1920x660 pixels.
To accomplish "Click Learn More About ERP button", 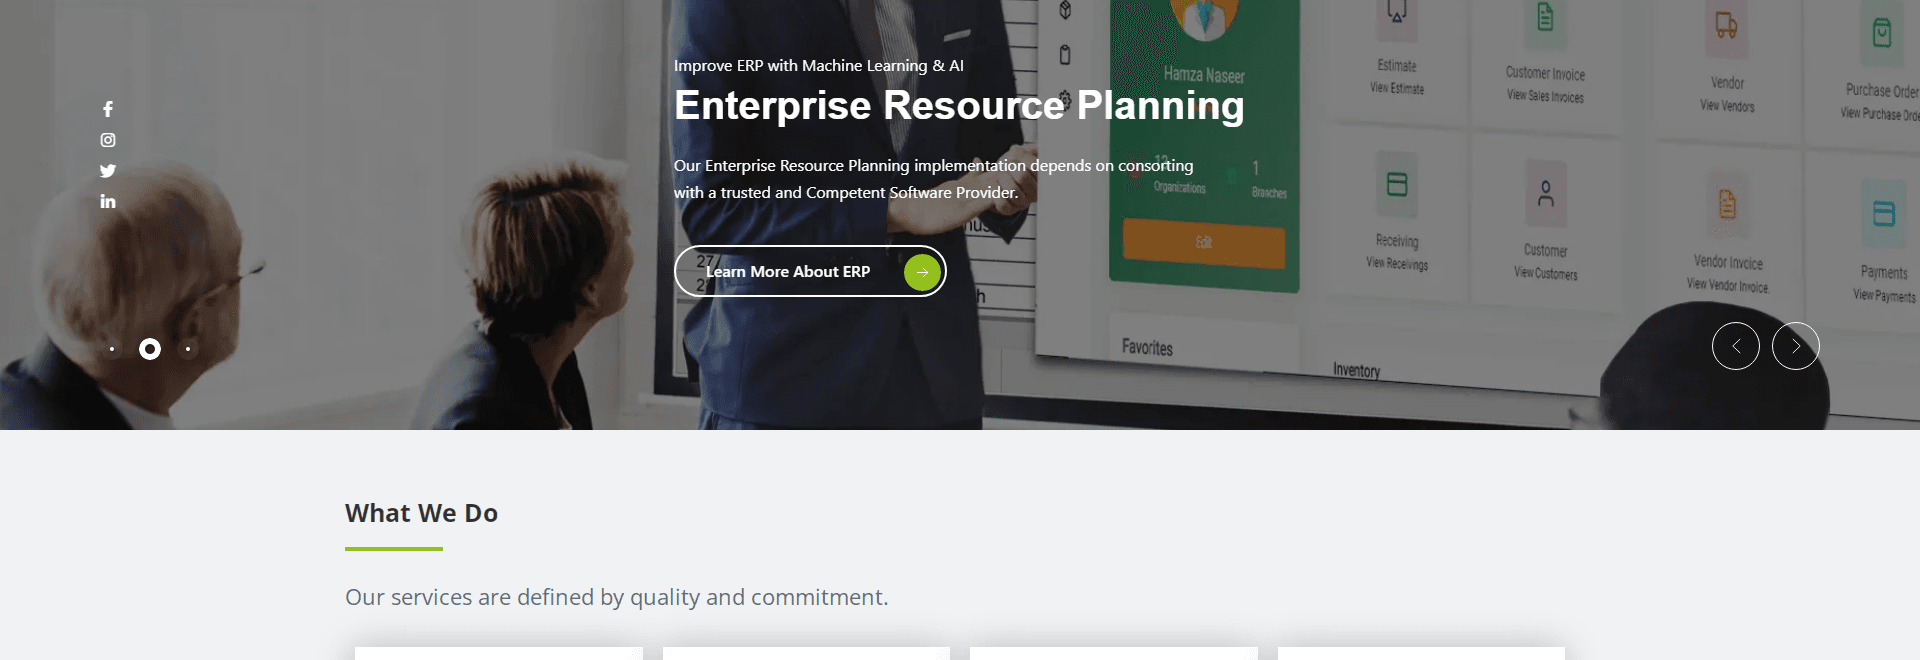I will (810, 271).
